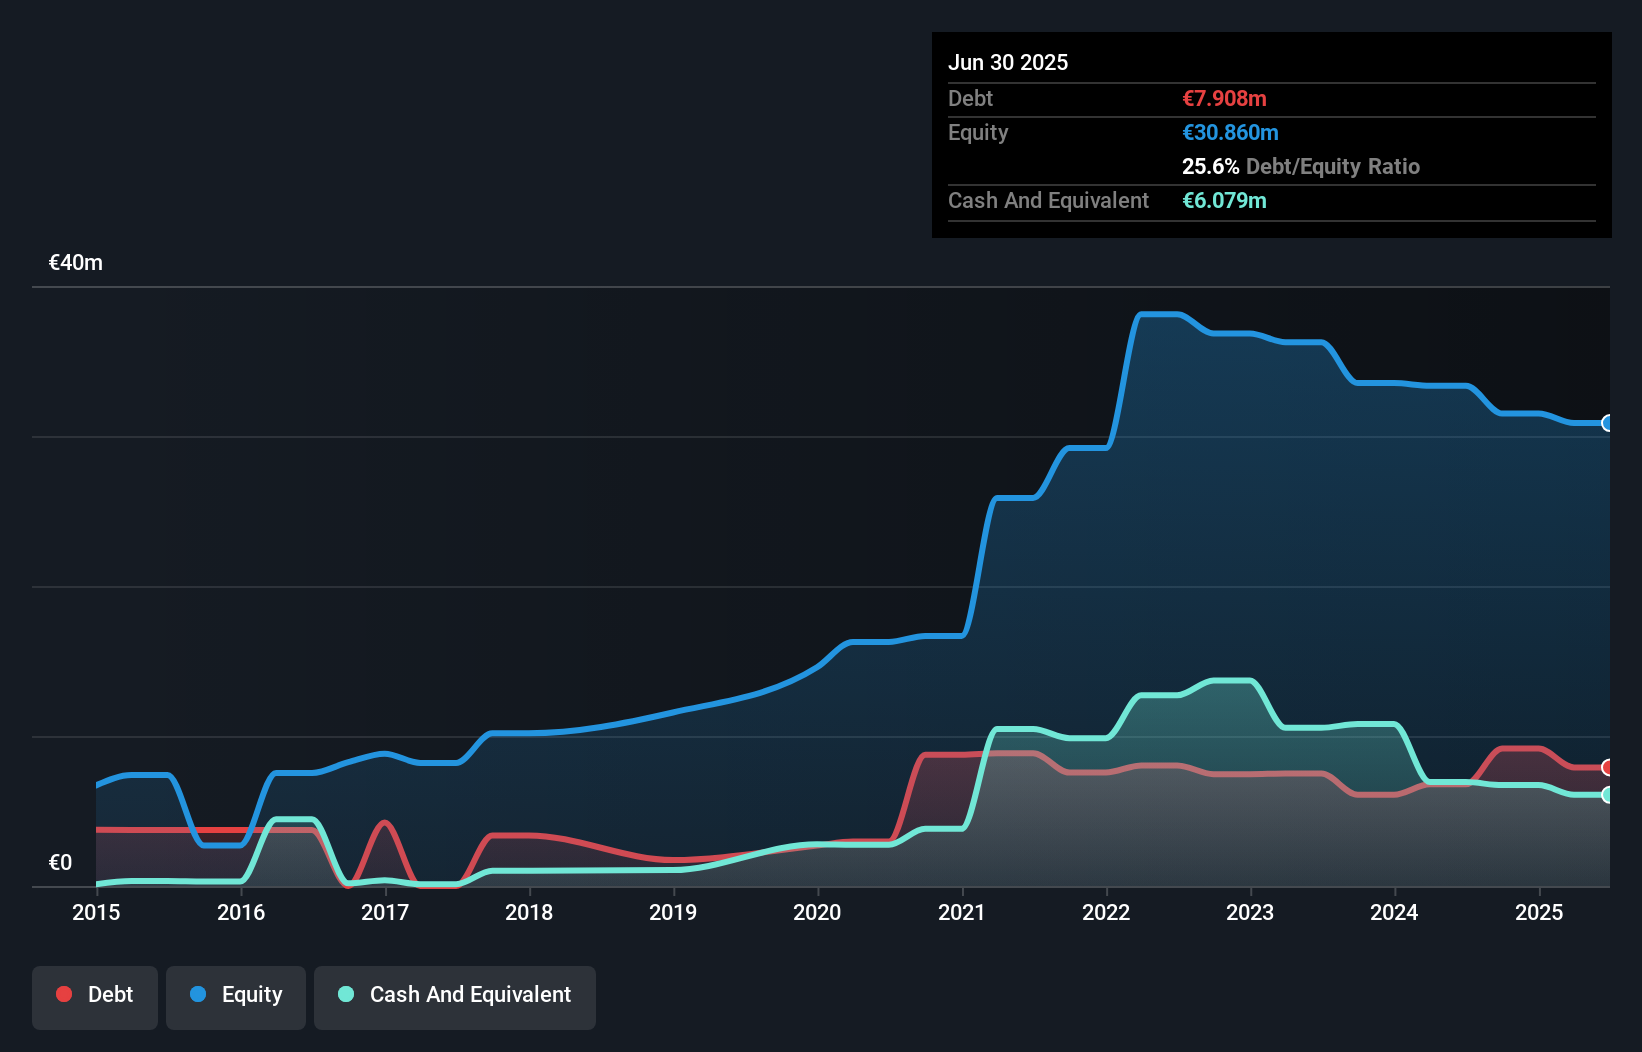Select the Debt endpoint marker on the chart

(x=1608, y=766)
